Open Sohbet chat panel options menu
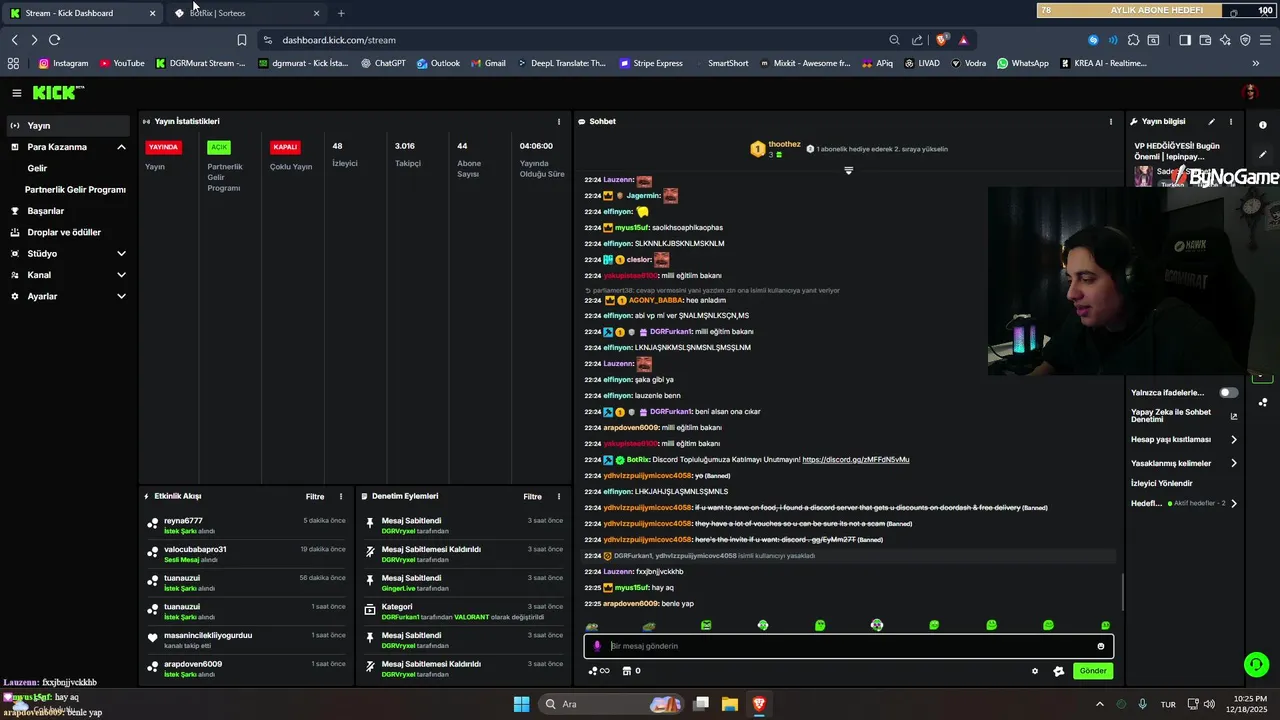This screenshot has height=720, width=1280. (x=1110, y=122)
